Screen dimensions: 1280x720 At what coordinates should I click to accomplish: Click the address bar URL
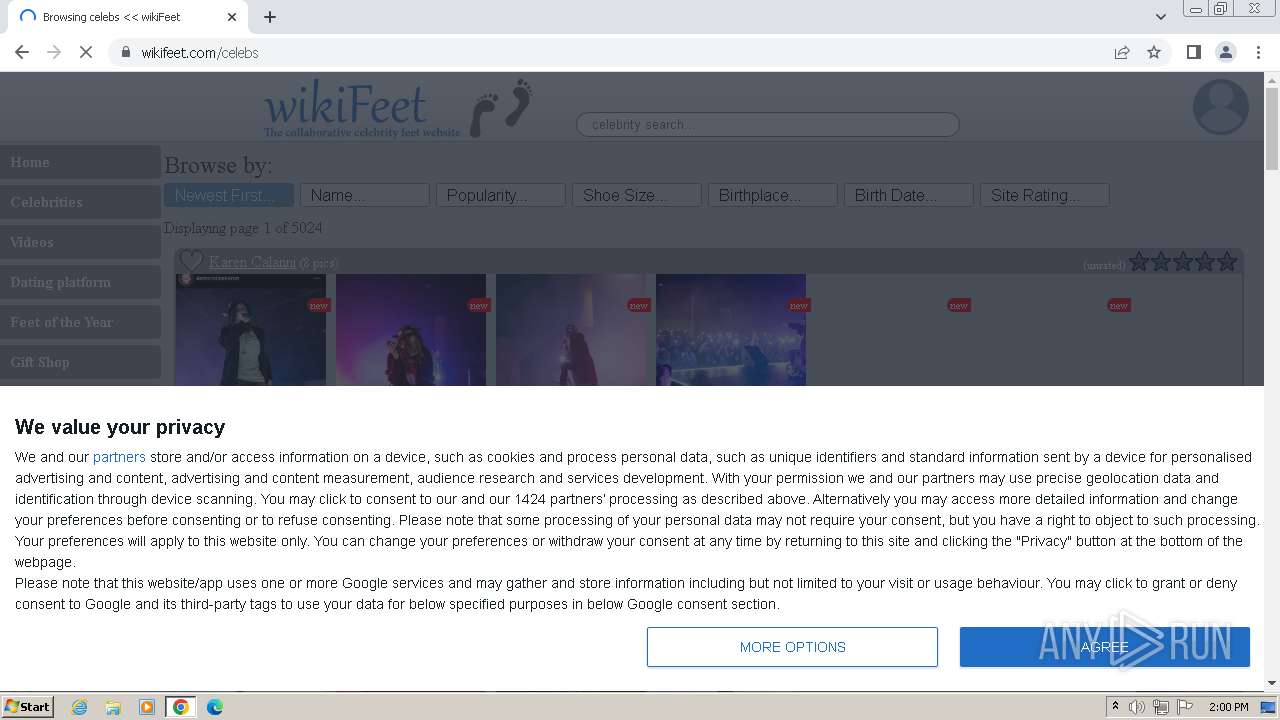pyautogui.click(x=200, y=53)
